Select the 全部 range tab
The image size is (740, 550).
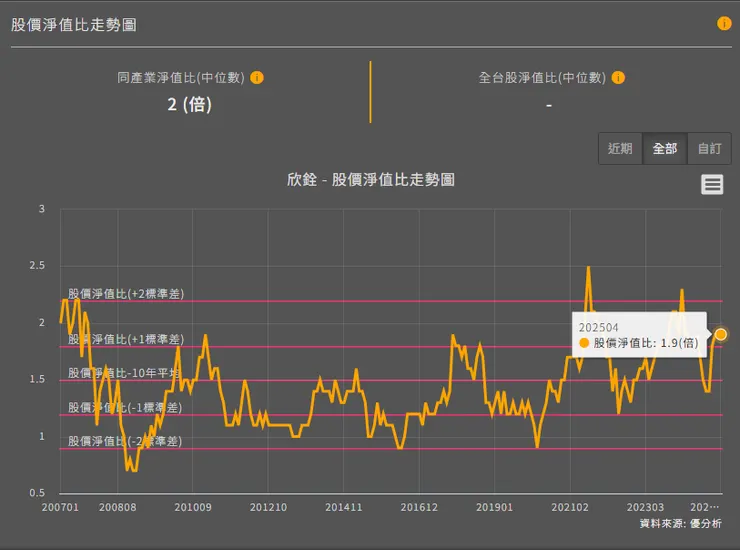664,149
